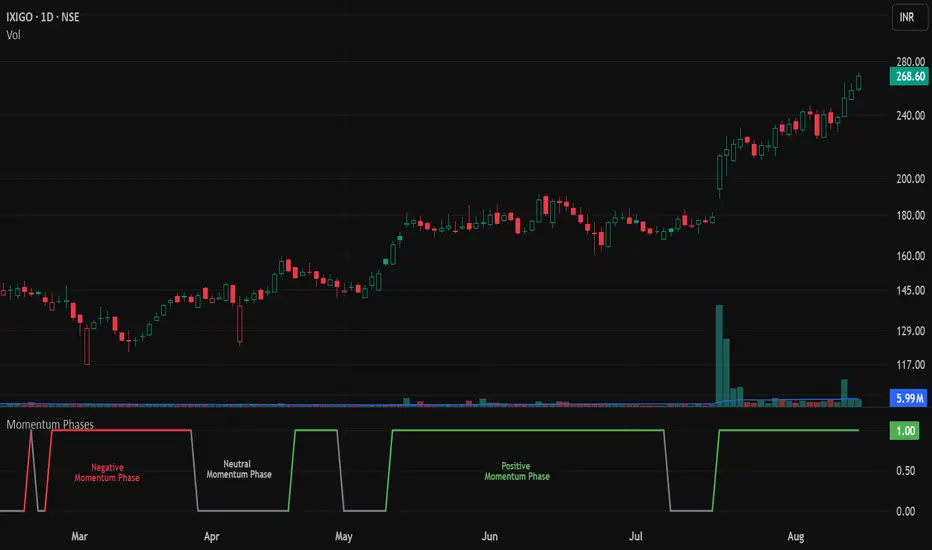Click the Negative Momentum Phase label
This screenshot has height=550, width=932.
point(107,473)
